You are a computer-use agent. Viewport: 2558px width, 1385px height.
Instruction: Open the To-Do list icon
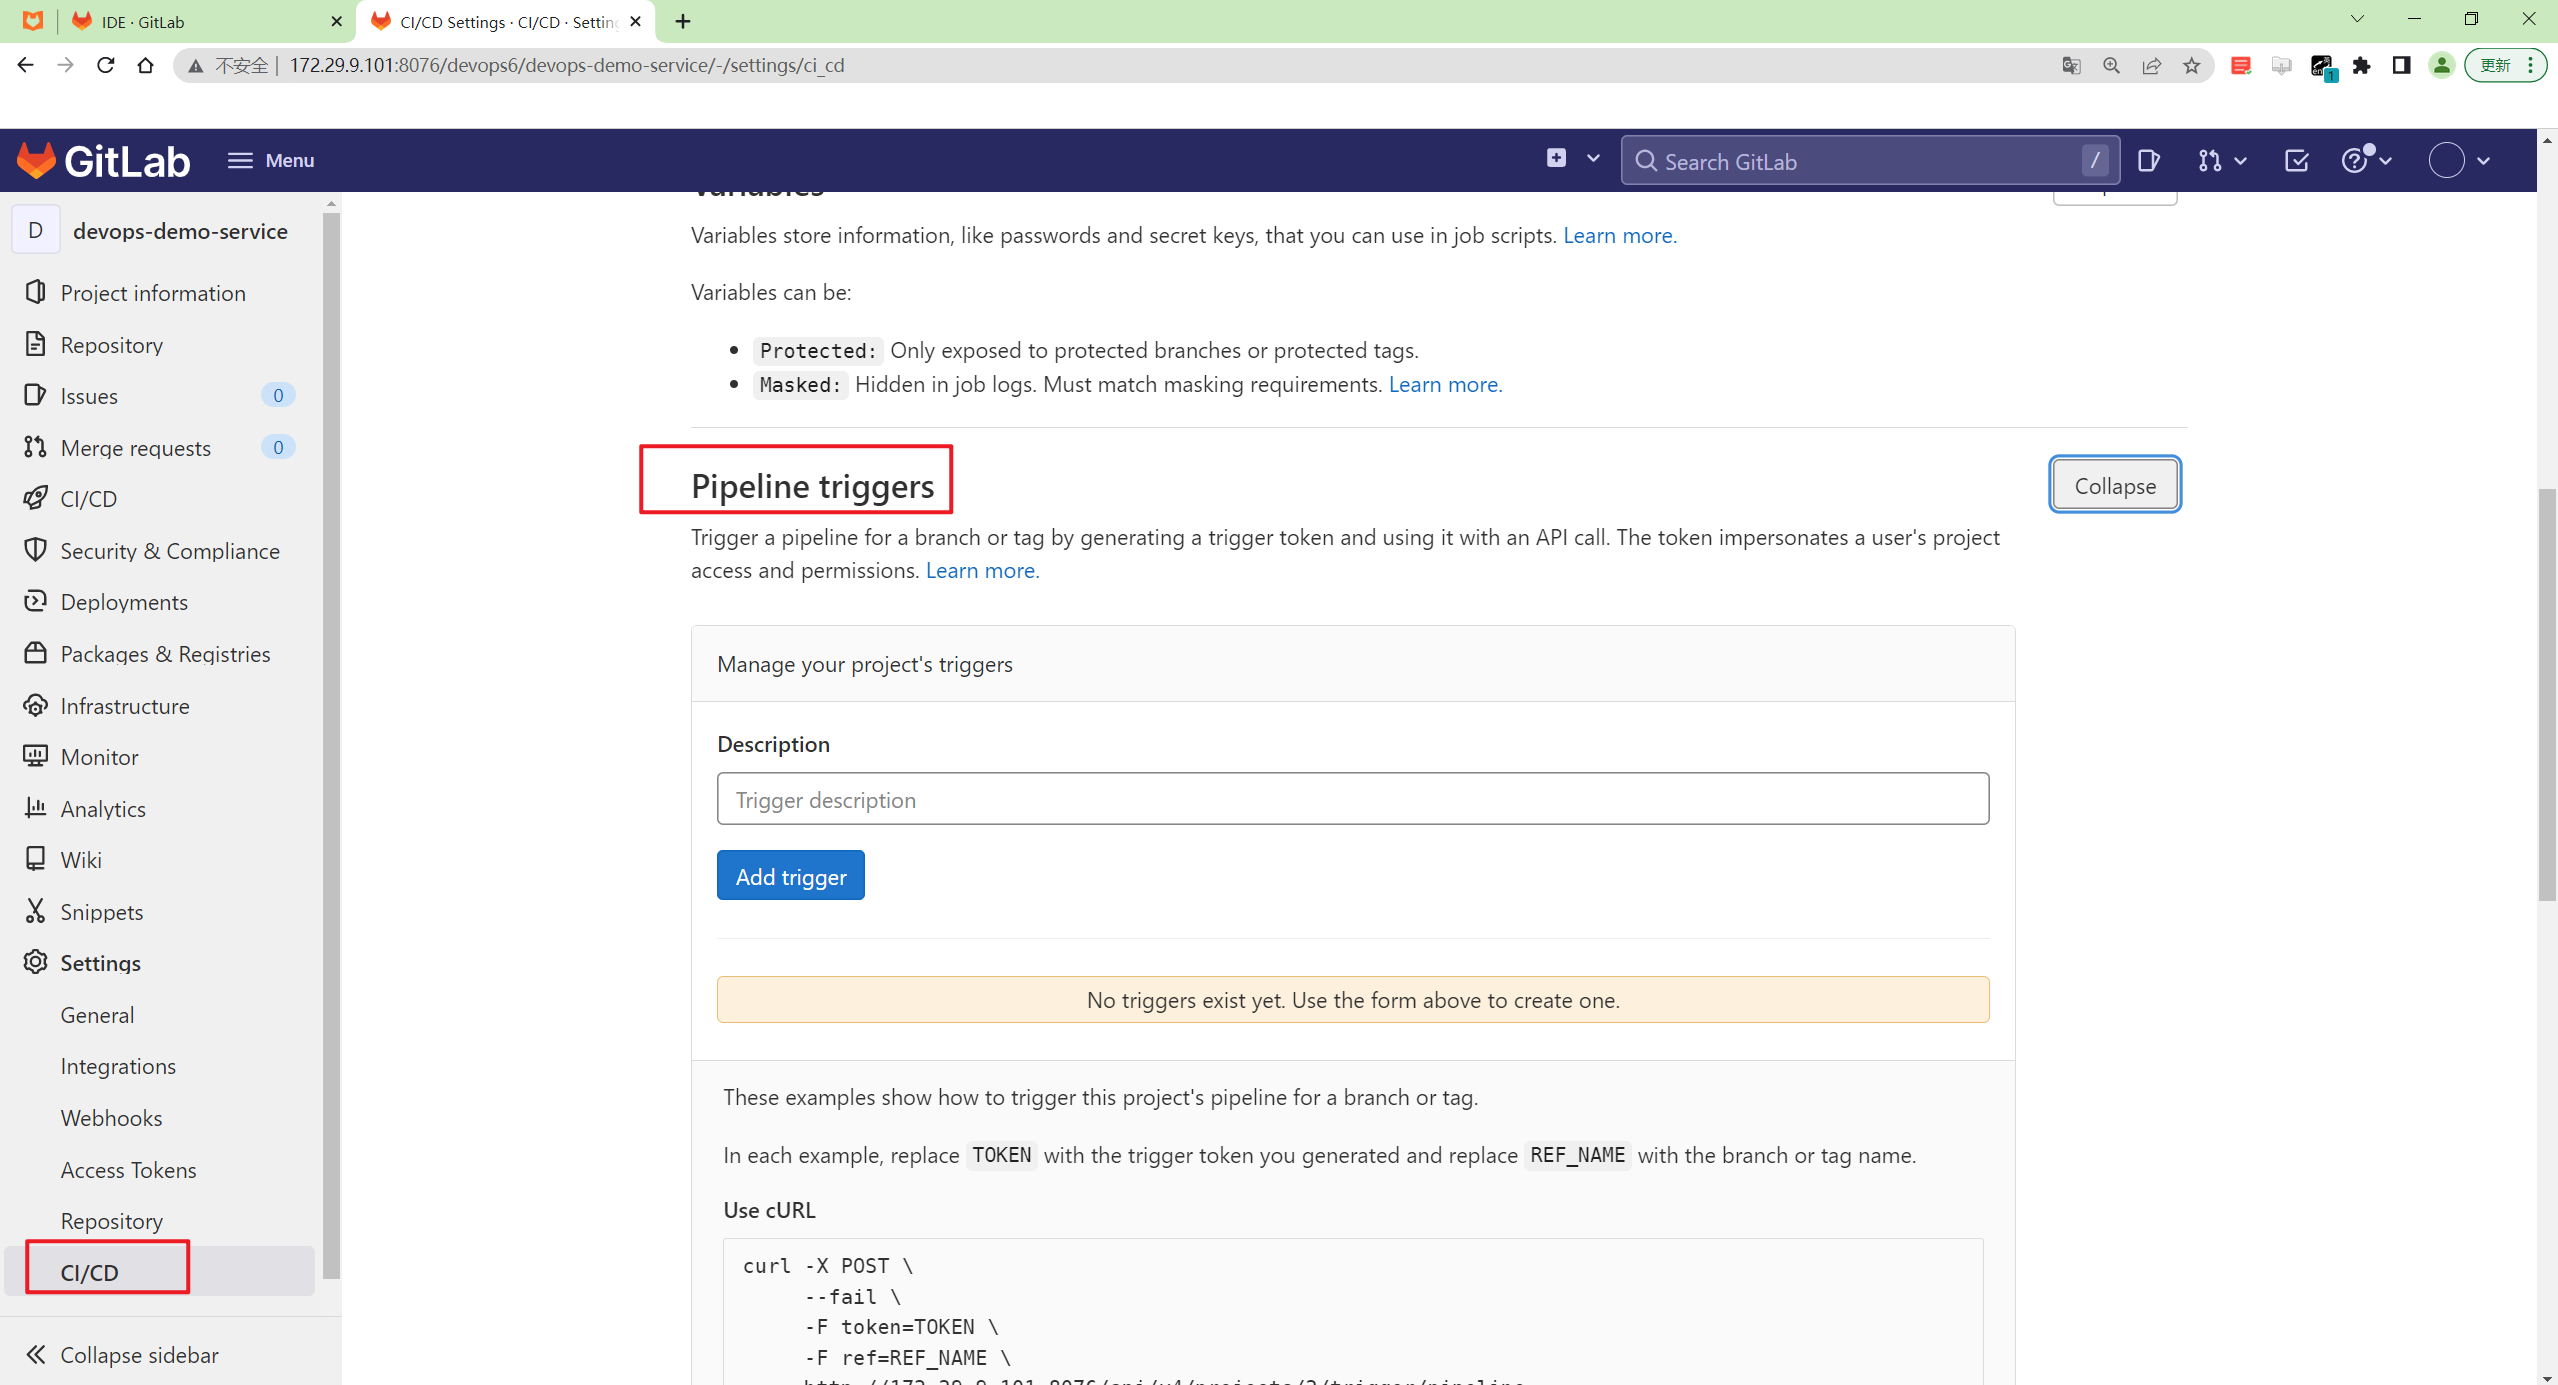(x=2296, y=160)
